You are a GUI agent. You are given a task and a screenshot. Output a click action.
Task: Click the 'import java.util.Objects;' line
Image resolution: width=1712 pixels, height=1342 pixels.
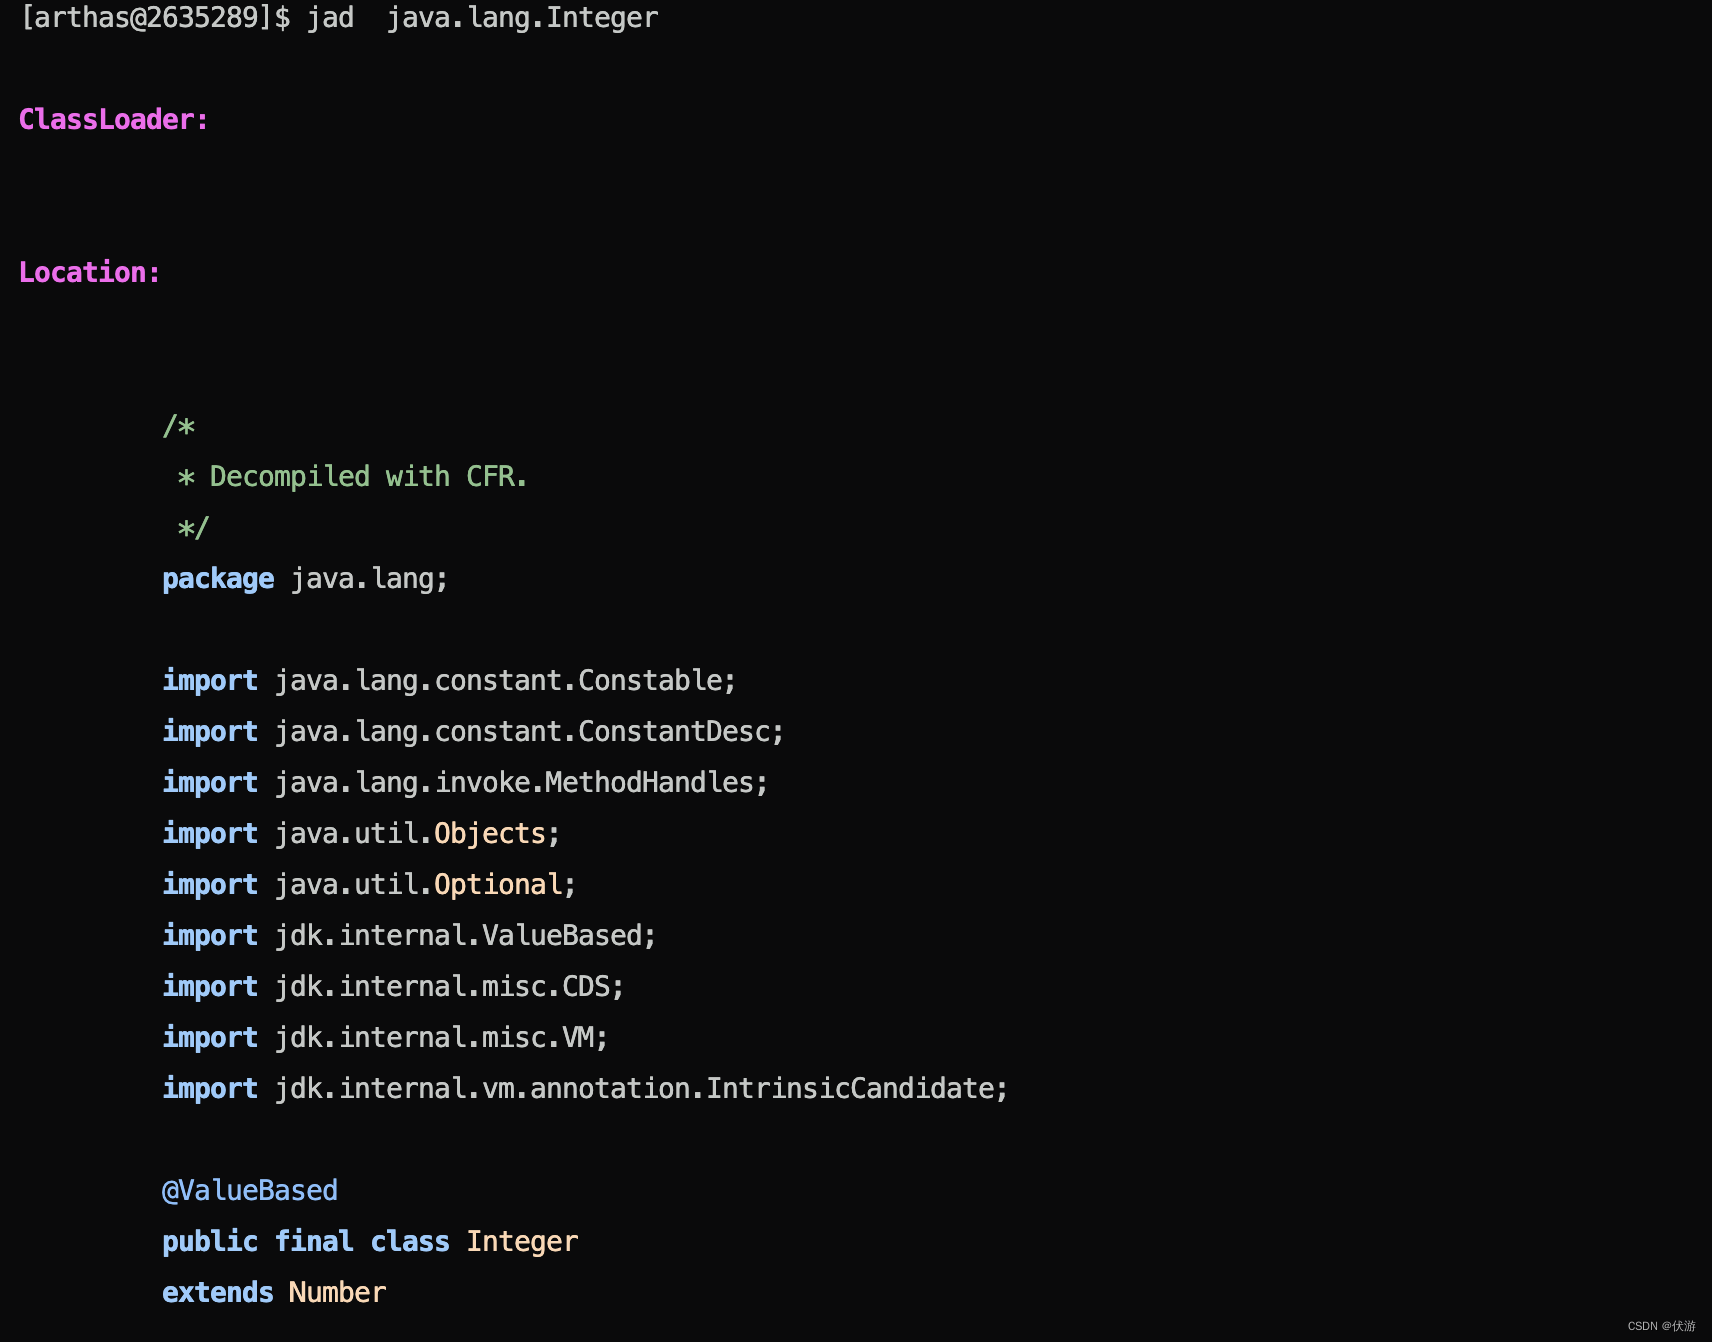tap(361, 833)
